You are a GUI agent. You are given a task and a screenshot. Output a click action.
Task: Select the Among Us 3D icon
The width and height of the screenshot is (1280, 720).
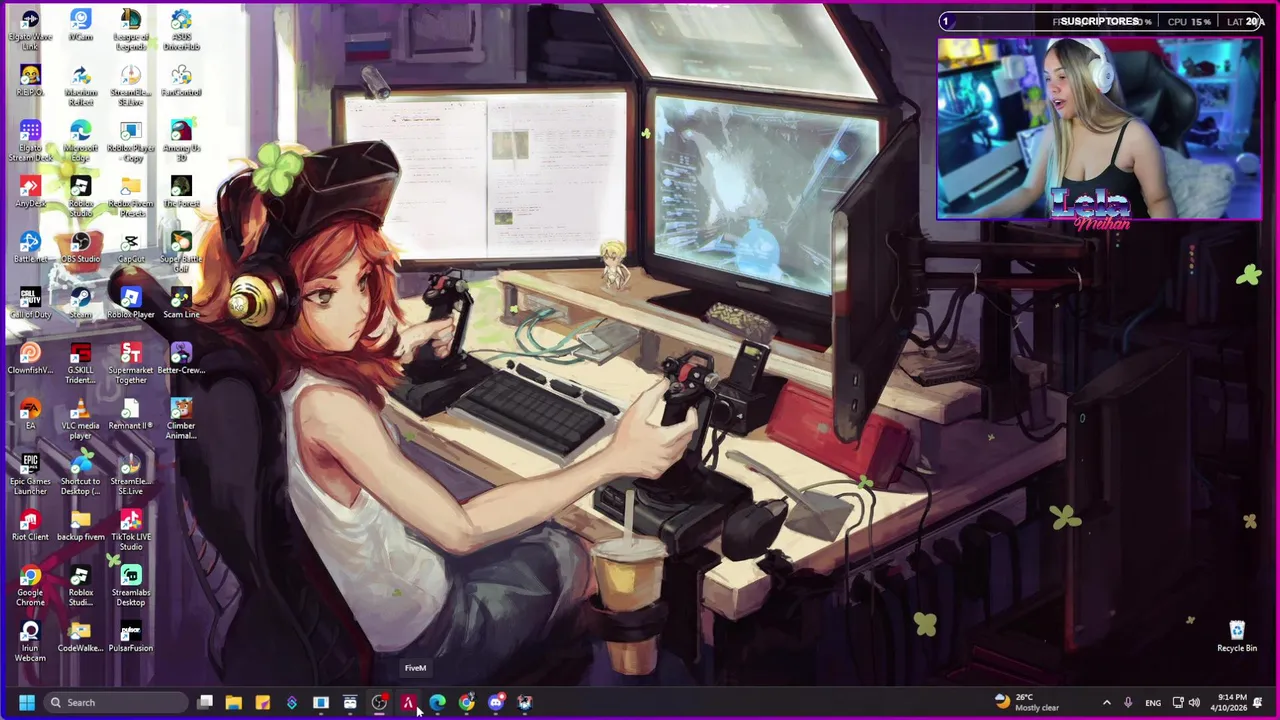tap(181, 141)
